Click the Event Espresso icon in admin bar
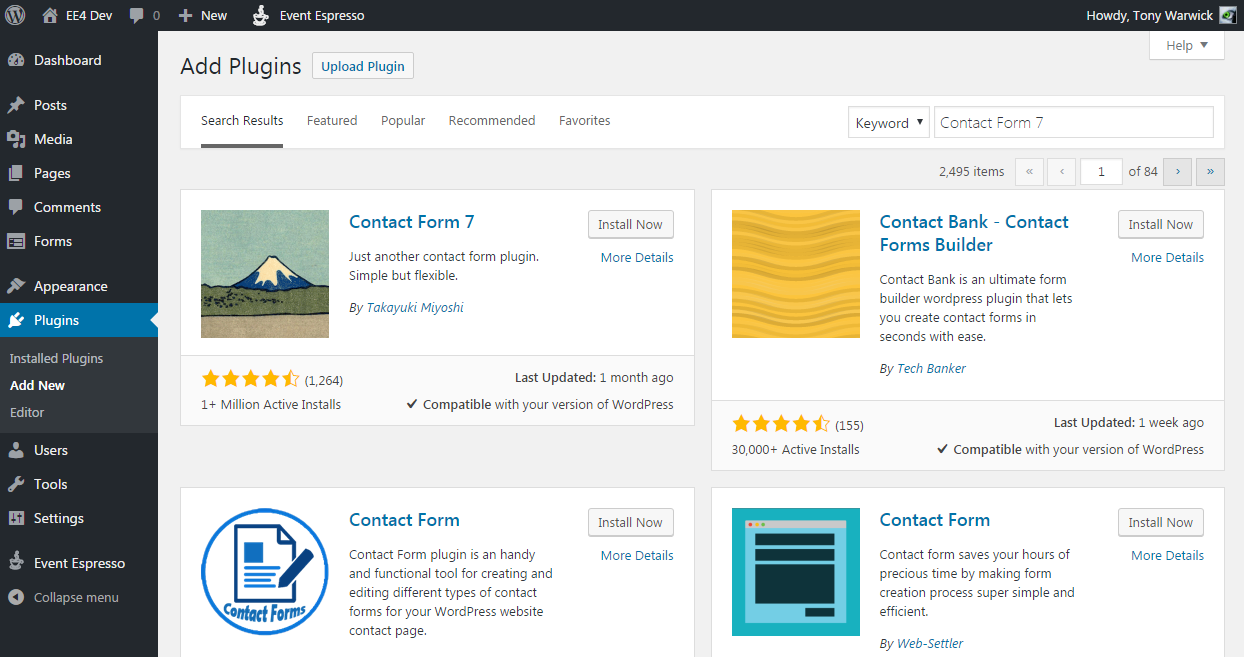Viewport: 1244px width, 657px height. (x=260, y=15)
